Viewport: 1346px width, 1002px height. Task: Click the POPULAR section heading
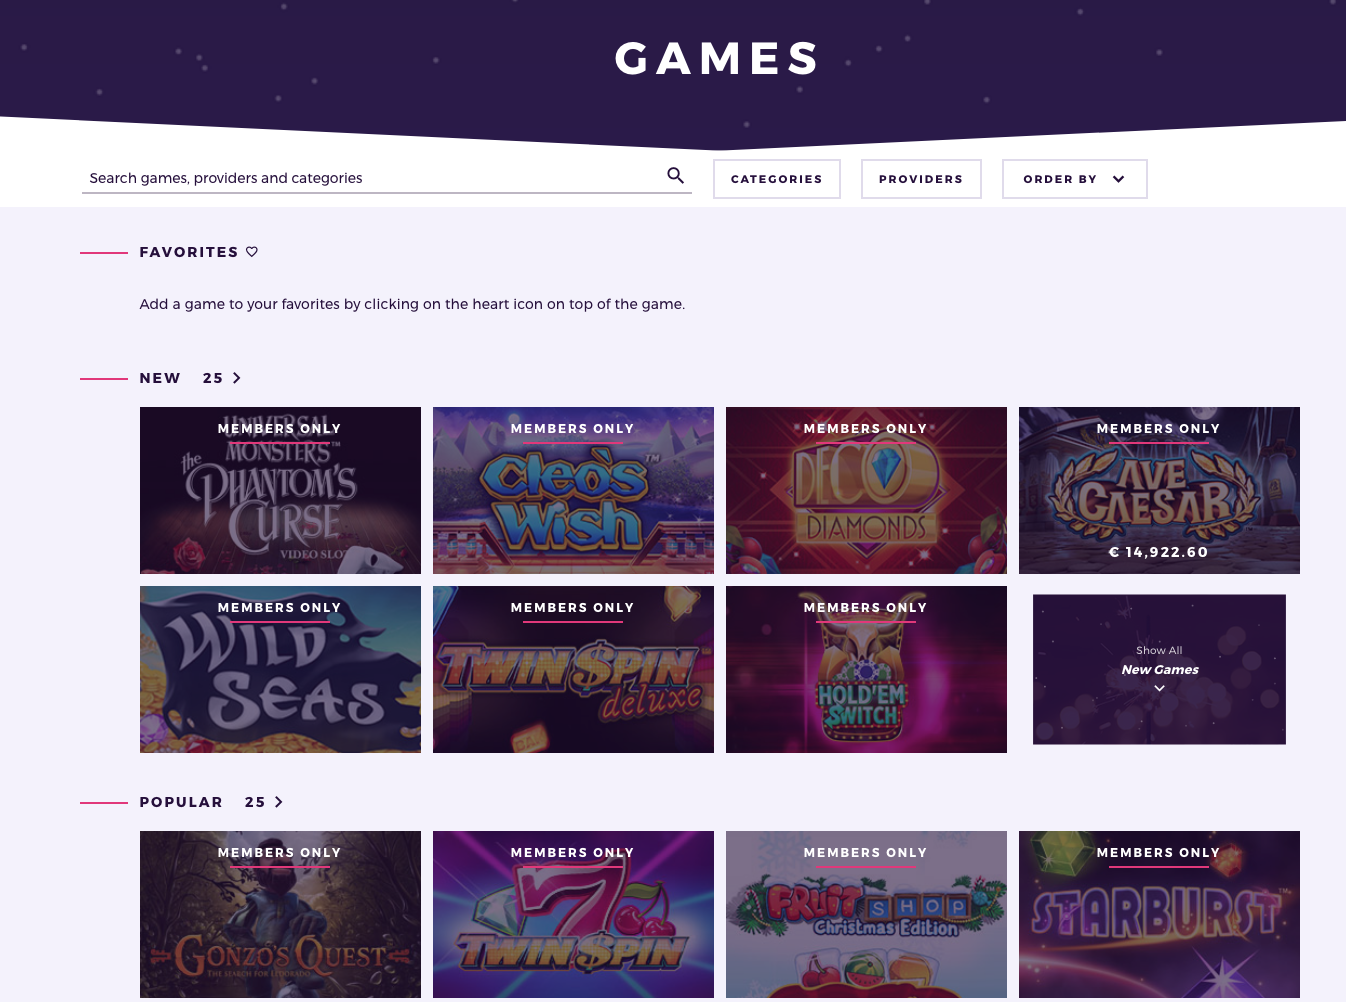(x=181, y=802)
